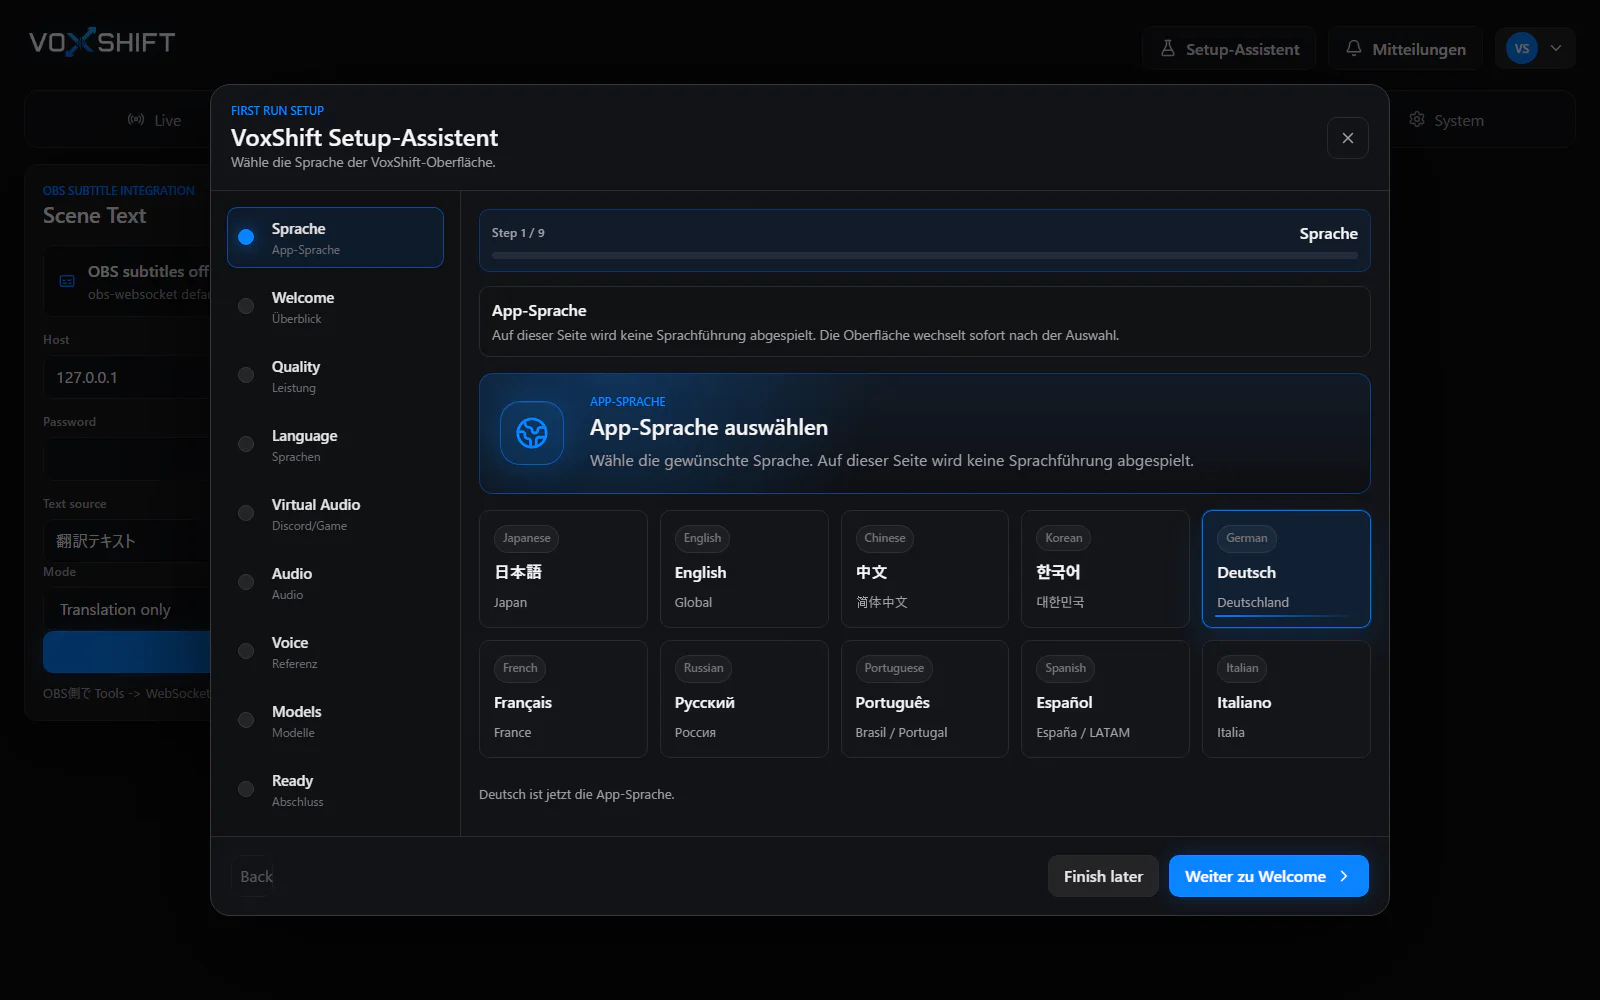The height and width of the screenshot is (1000, 1600).
Task: Click 'OBS SUBTITLE INTEGRATION' label
Action: 119,190
